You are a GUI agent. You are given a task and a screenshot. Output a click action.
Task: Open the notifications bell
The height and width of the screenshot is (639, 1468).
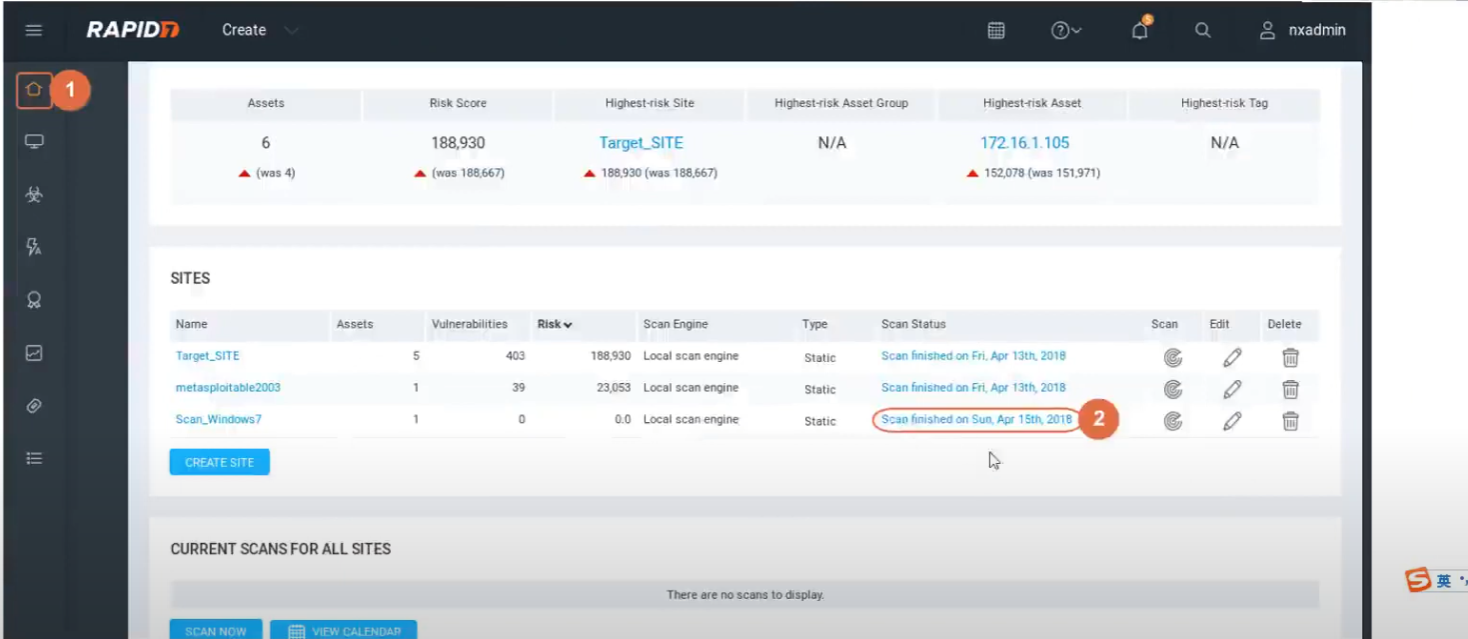pos(1140,30)
